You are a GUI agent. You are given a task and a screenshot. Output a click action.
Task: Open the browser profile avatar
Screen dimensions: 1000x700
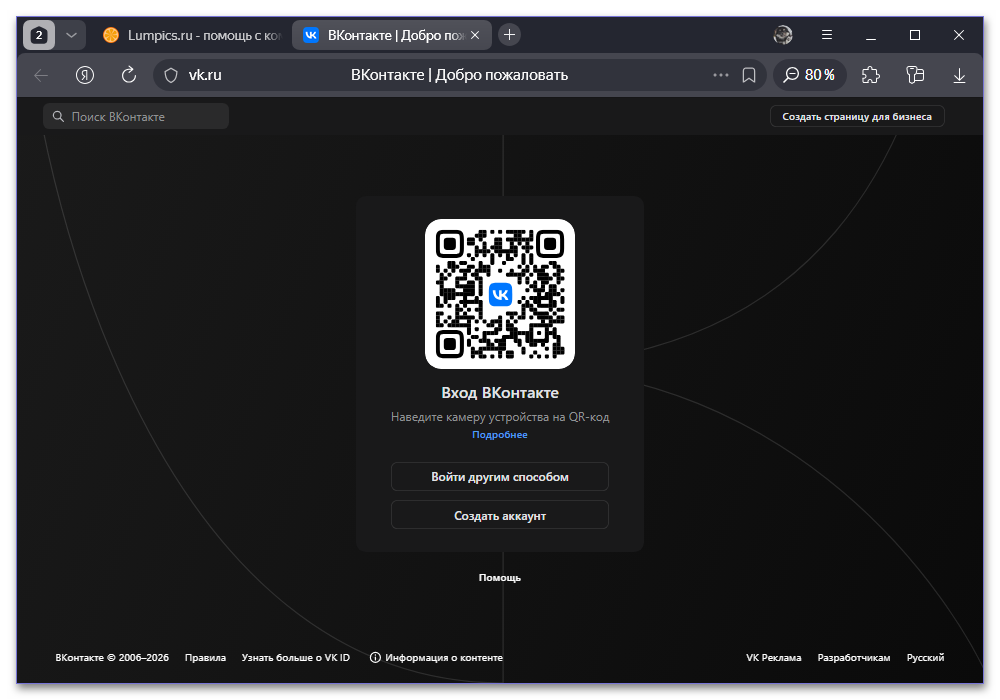pyautogui.click(x=783, y=35)
